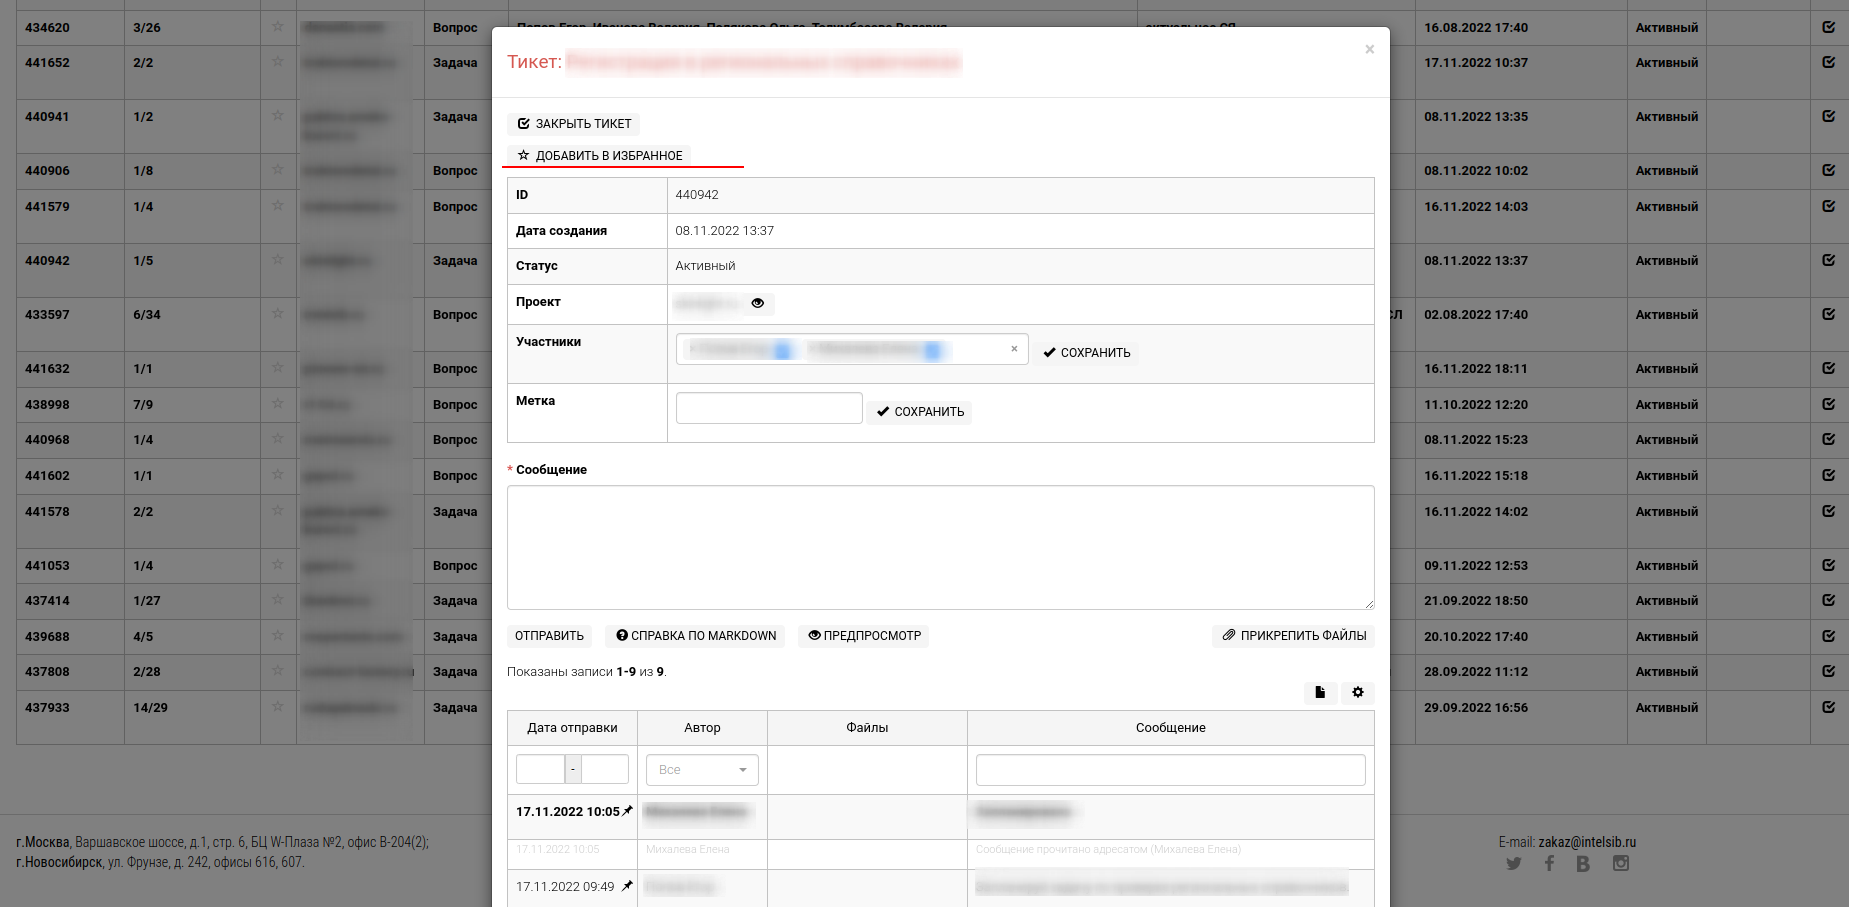Image resolution: width=1849 pixels, height=907 pixels.
Task: Pin the 17.11.2022 09:49 message
Action: 627,886
